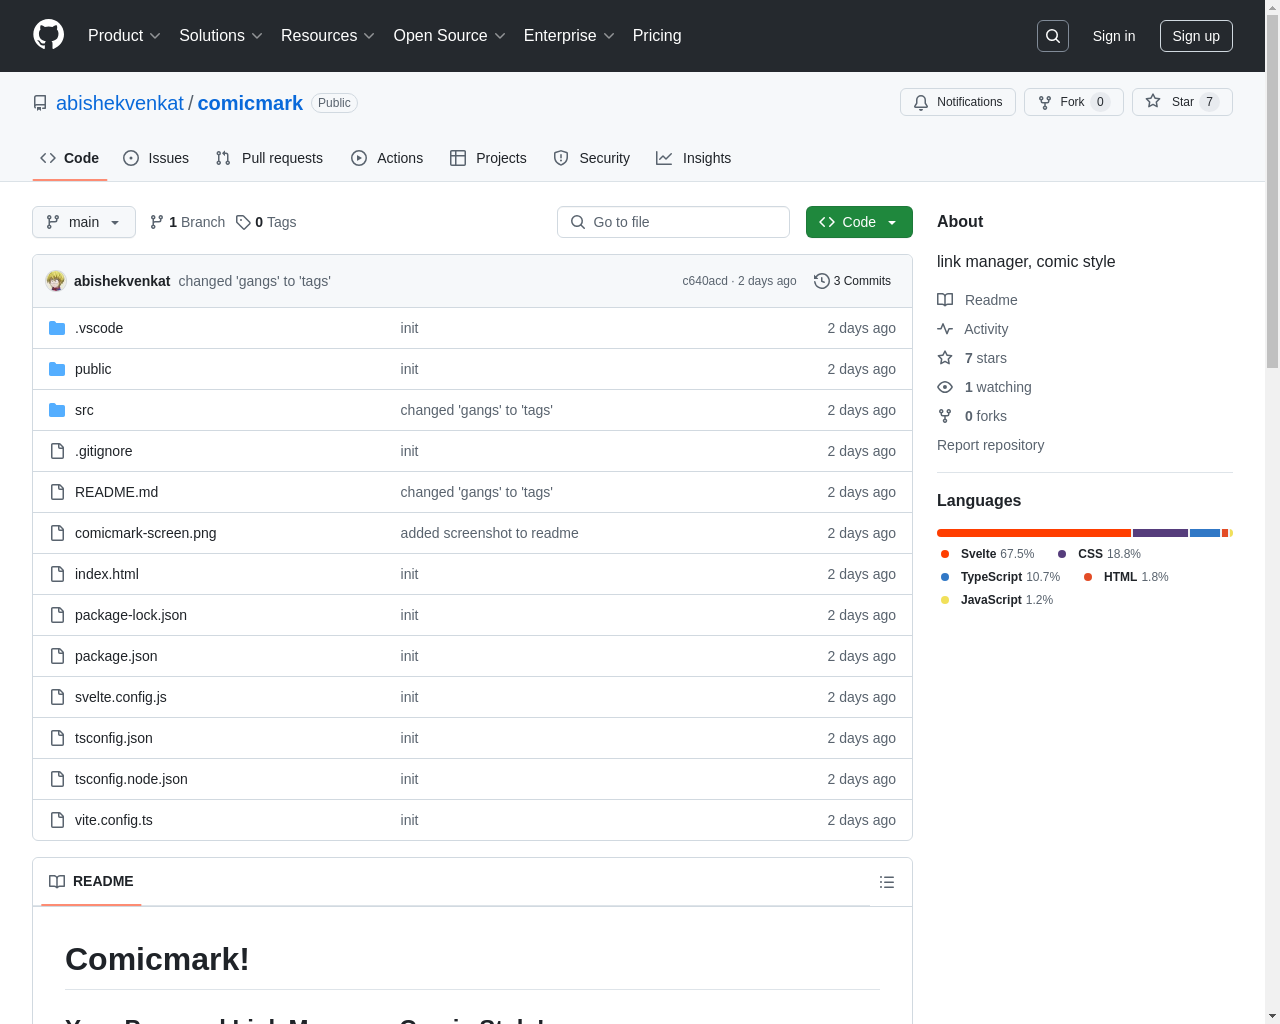This screenshot has width=1280, height=1024.
Task: Open the src folder icon
Action: pos(57,410)
